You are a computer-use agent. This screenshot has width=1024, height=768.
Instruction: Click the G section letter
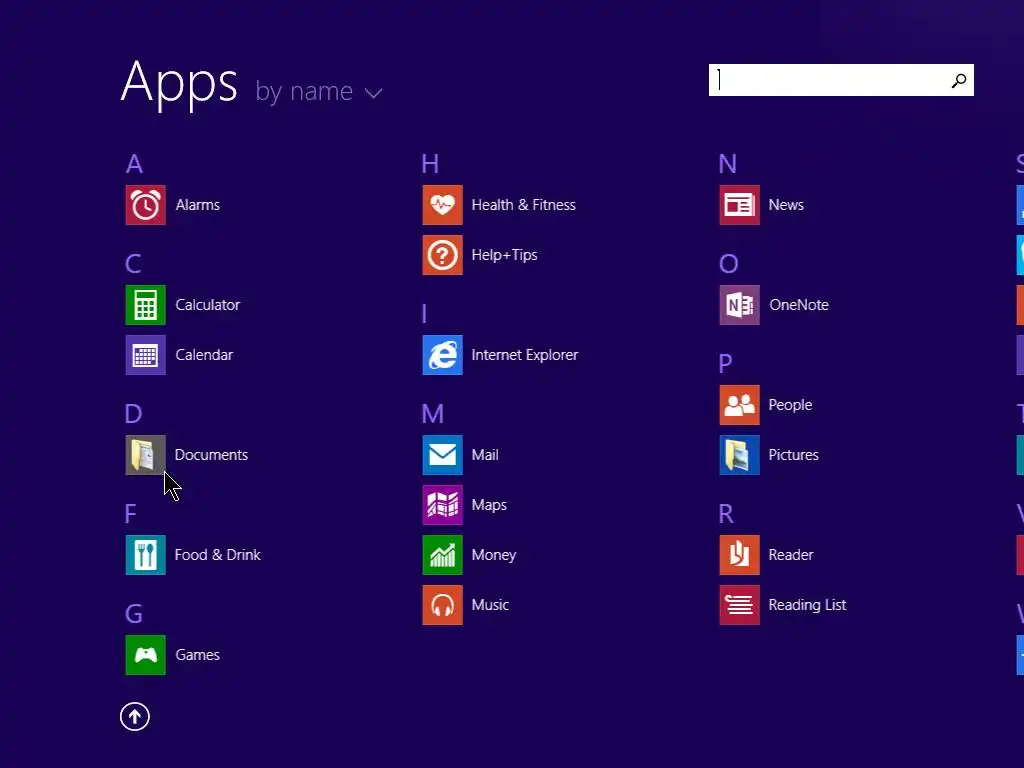[134, 614]
